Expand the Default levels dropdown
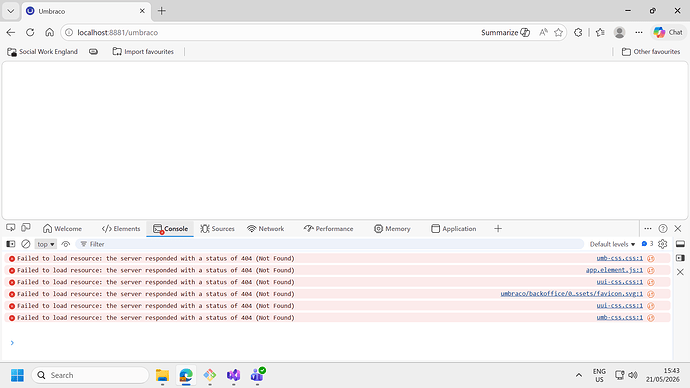This screenshot has width=690, height=388. (612, 244)
